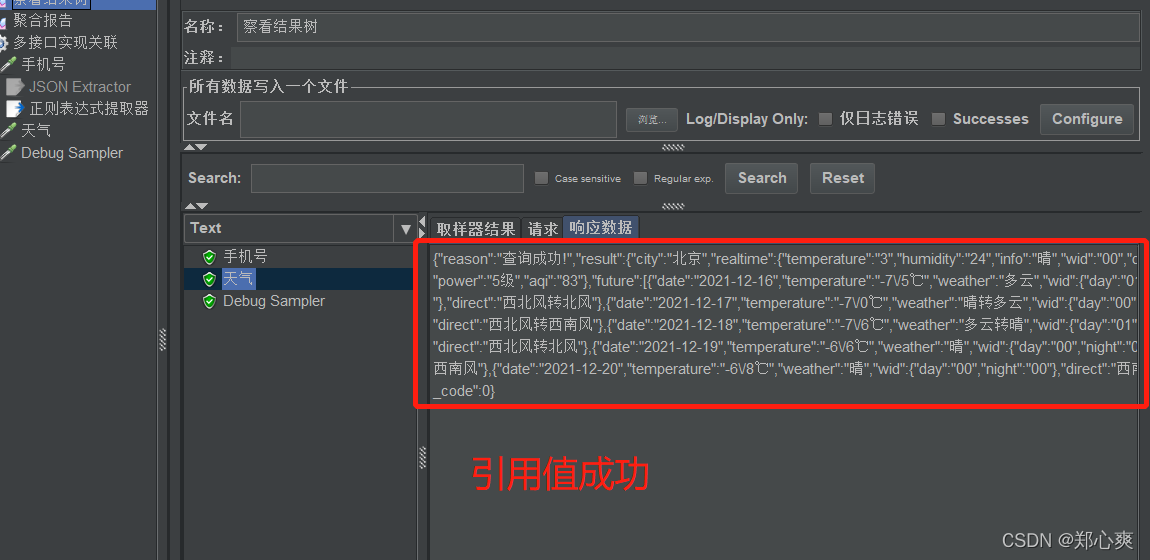Click the splitter handle right of the results list
This screenshot has width=1150, height=560.
pyautogui.click(x=422, y=457)
